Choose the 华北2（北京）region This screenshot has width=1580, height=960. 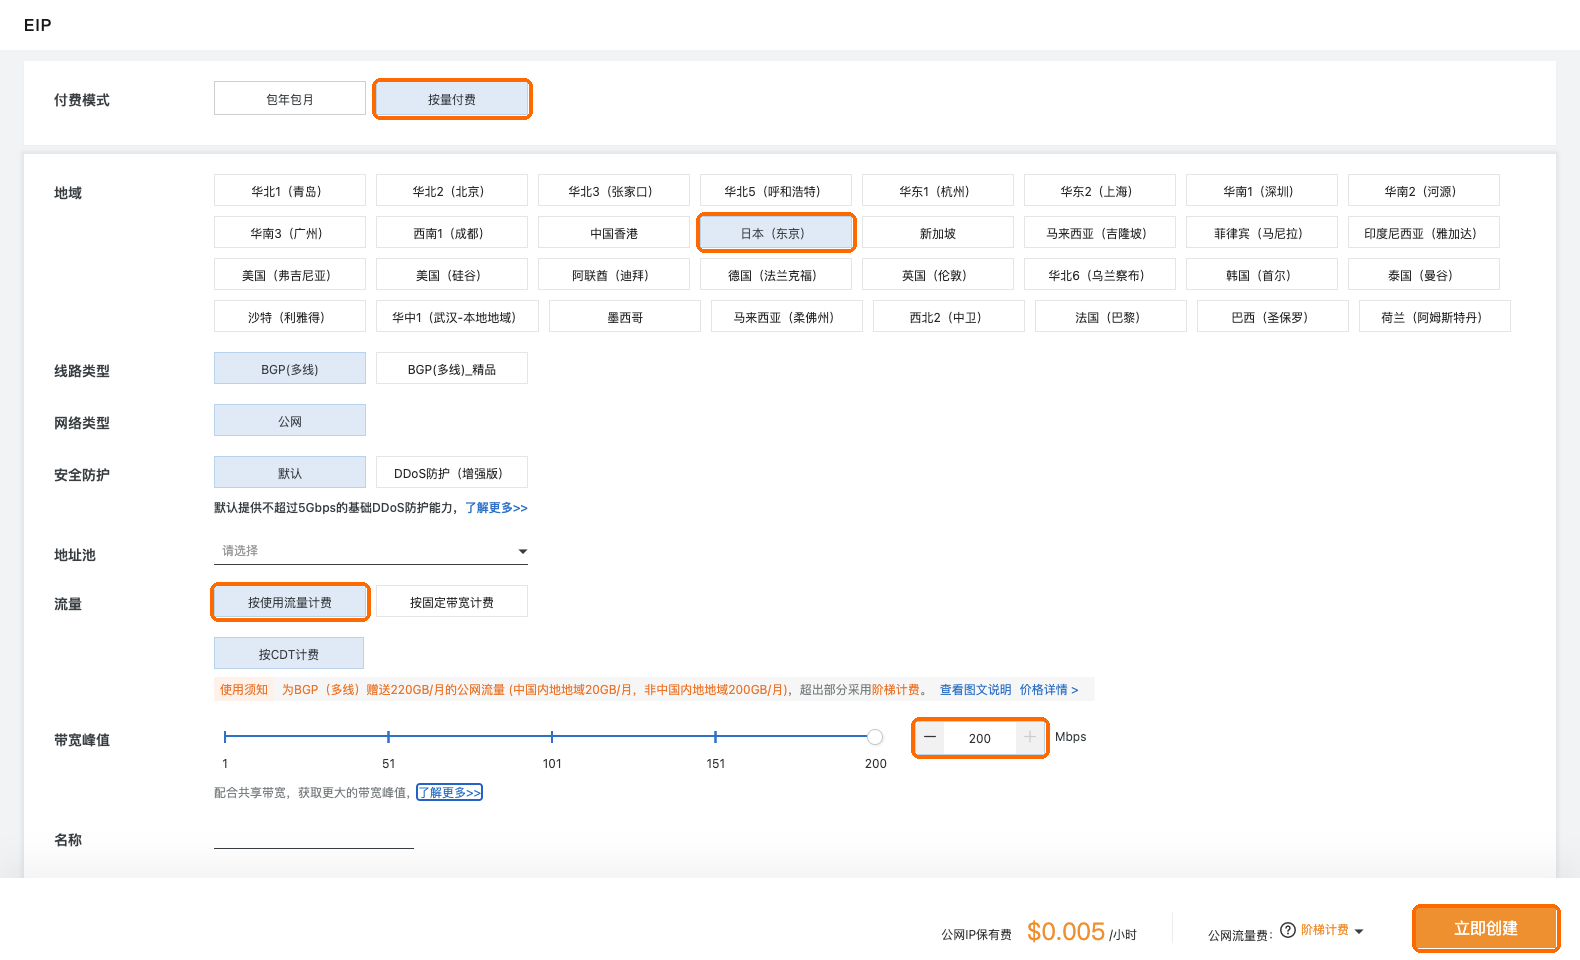pyautogui.click(x=452, y=191)
